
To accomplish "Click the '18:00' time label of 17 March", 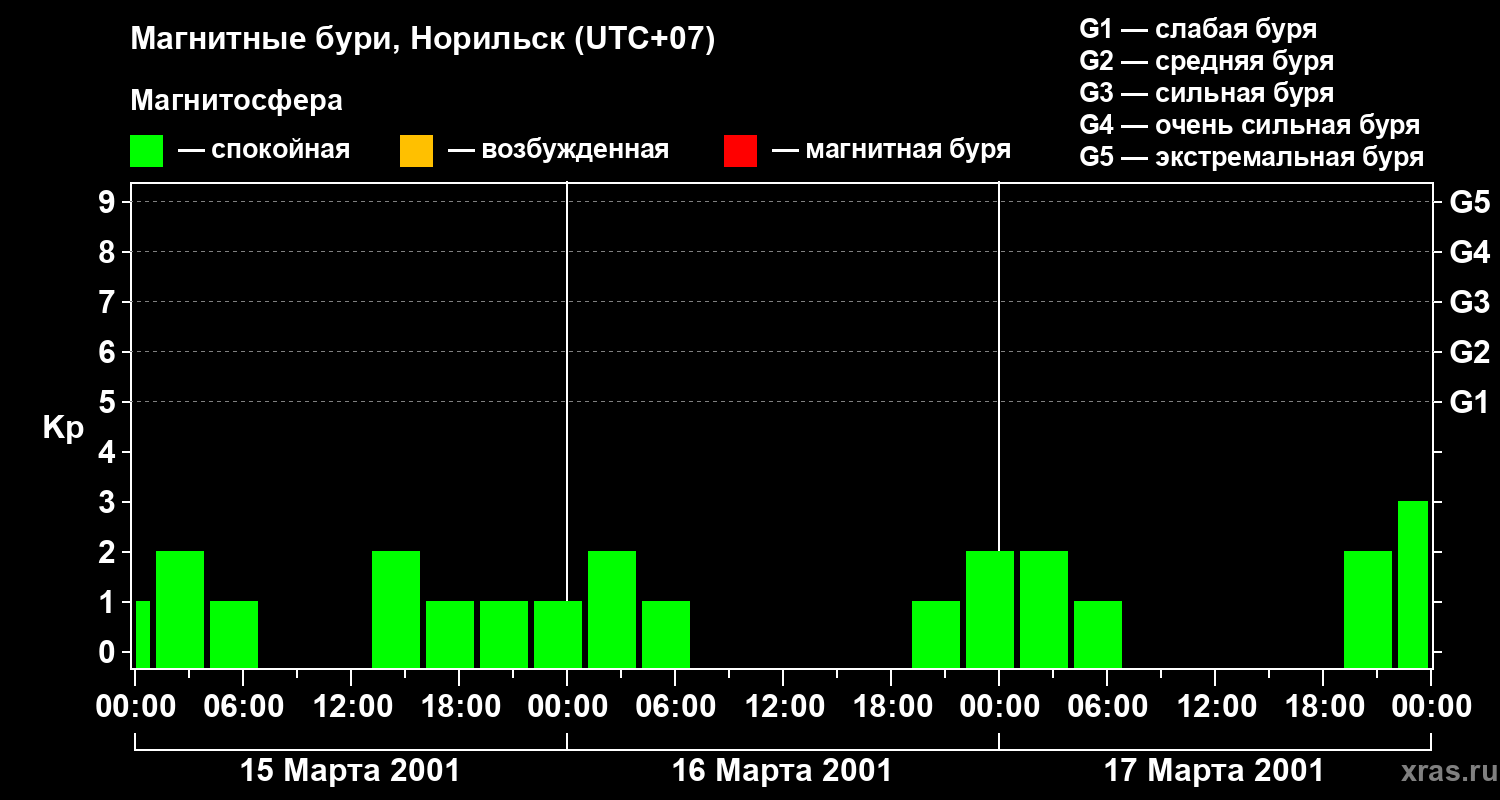I will click(x=1323, y=707).
